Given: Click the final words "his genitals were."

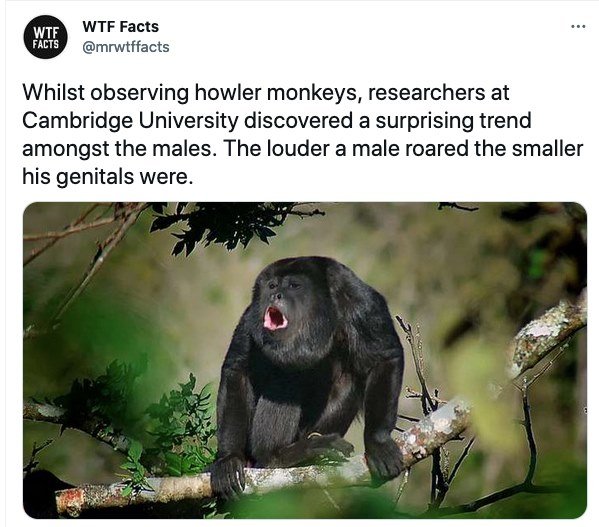Looking at the screenshot, I should click(x=108, y=176).
